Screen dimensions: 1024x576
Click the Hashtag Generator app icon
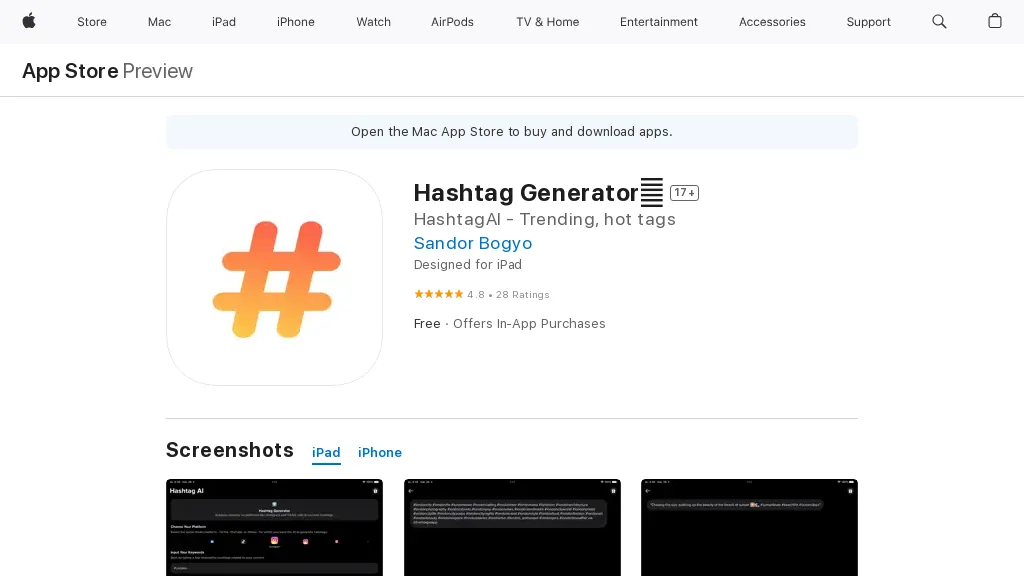coord(274,277)
